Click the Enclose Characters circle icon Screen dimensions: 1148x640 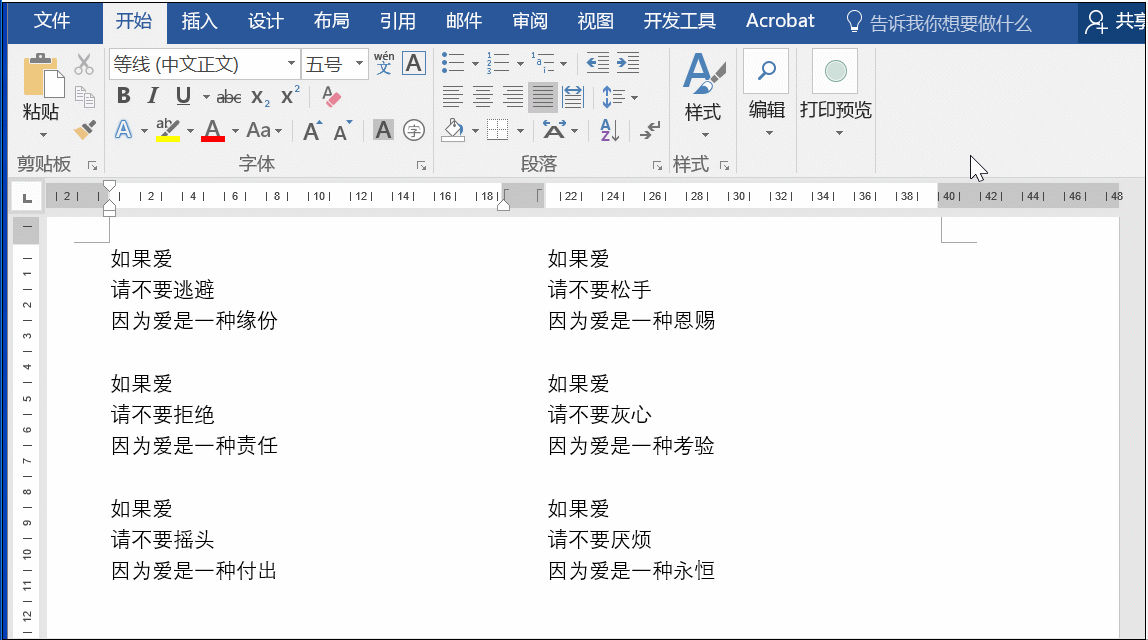(414, 130)
